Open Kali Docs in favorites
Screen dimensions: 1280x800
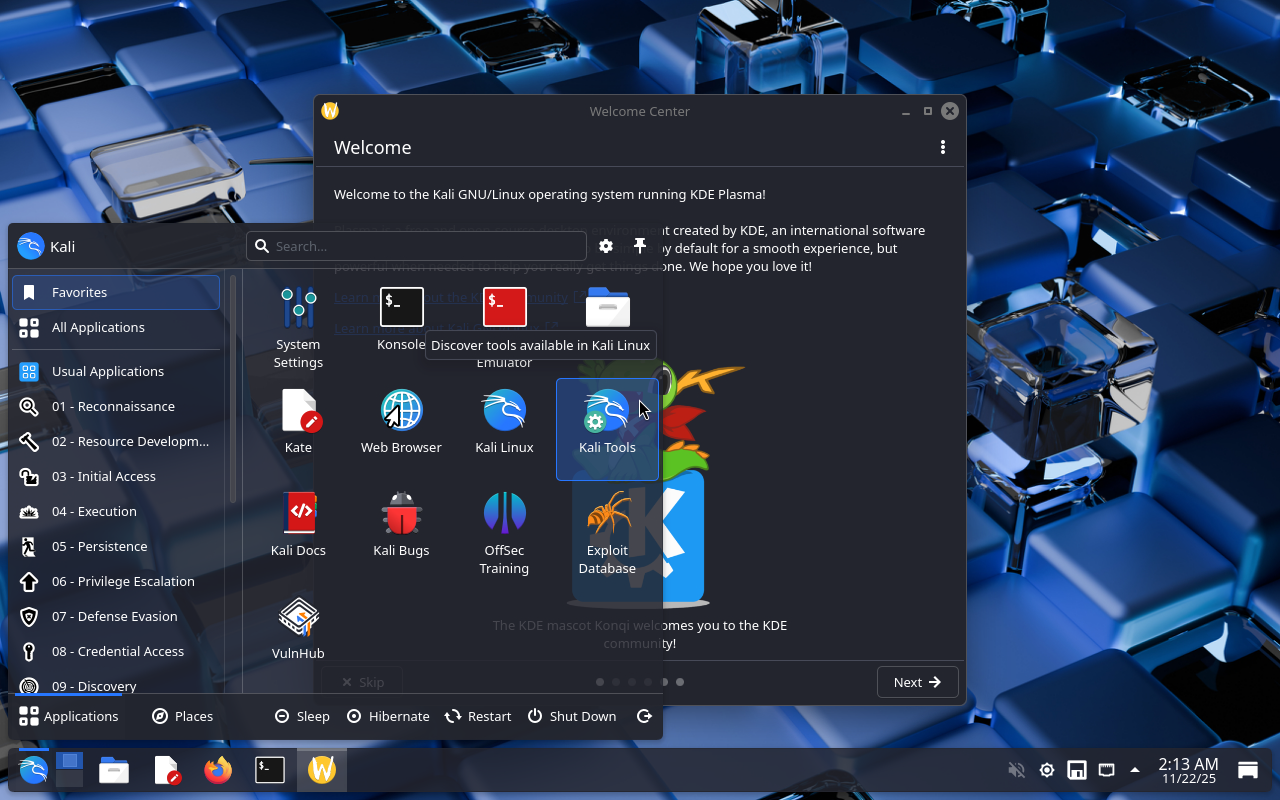click(x=298, y=524)
